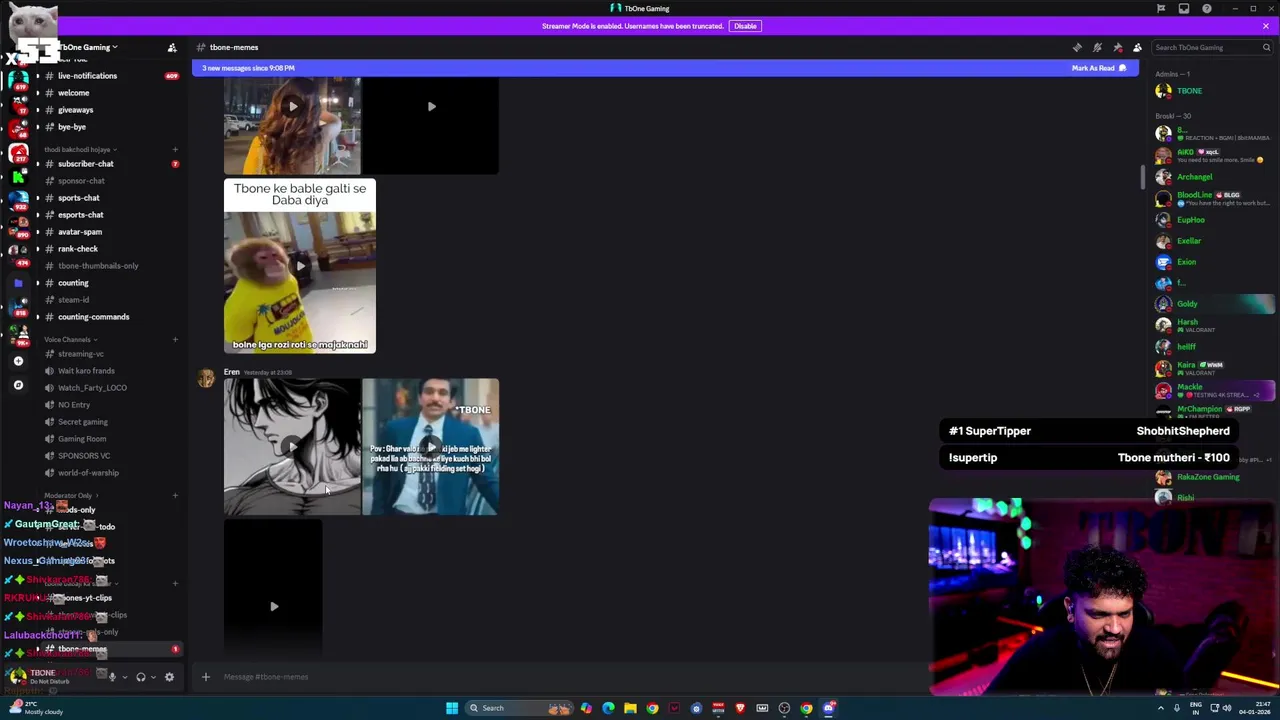
Task: Open the subscriber-chat channel
Action: 110,164
